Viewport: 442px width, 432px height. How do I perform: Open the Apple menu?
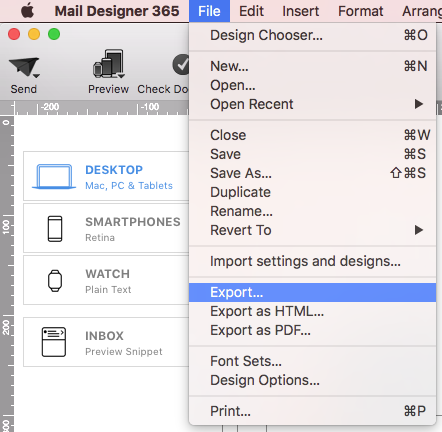click(28, 11)
